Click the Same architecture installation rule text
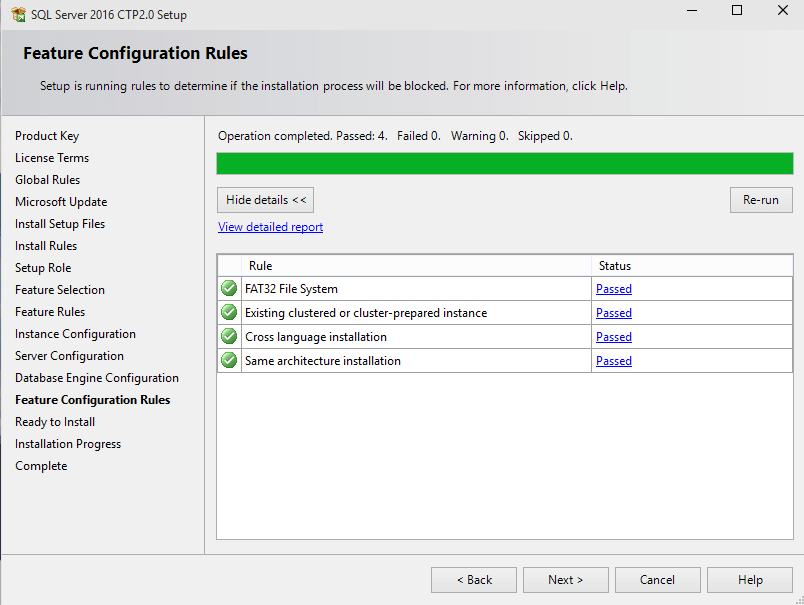 pos(323,361)
